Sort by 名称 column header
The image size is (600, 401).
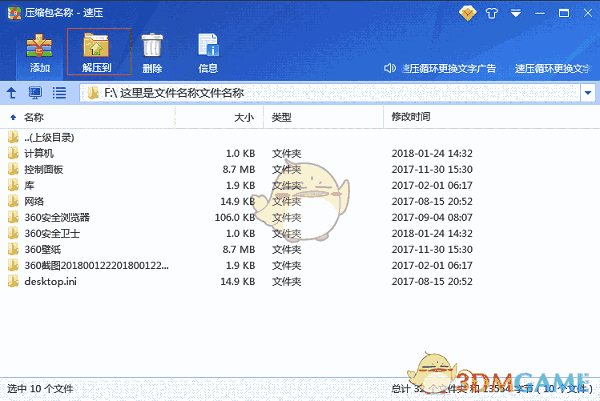click(34, 117)
